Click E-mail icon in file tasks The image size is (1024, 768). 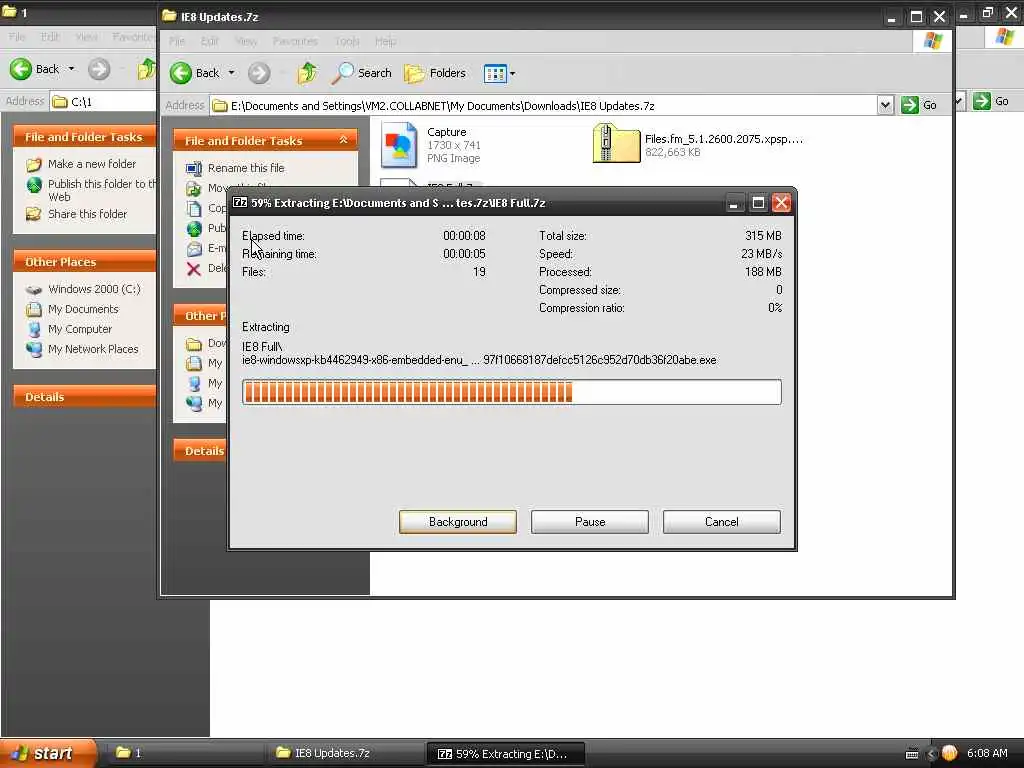(x=194, y=249)
